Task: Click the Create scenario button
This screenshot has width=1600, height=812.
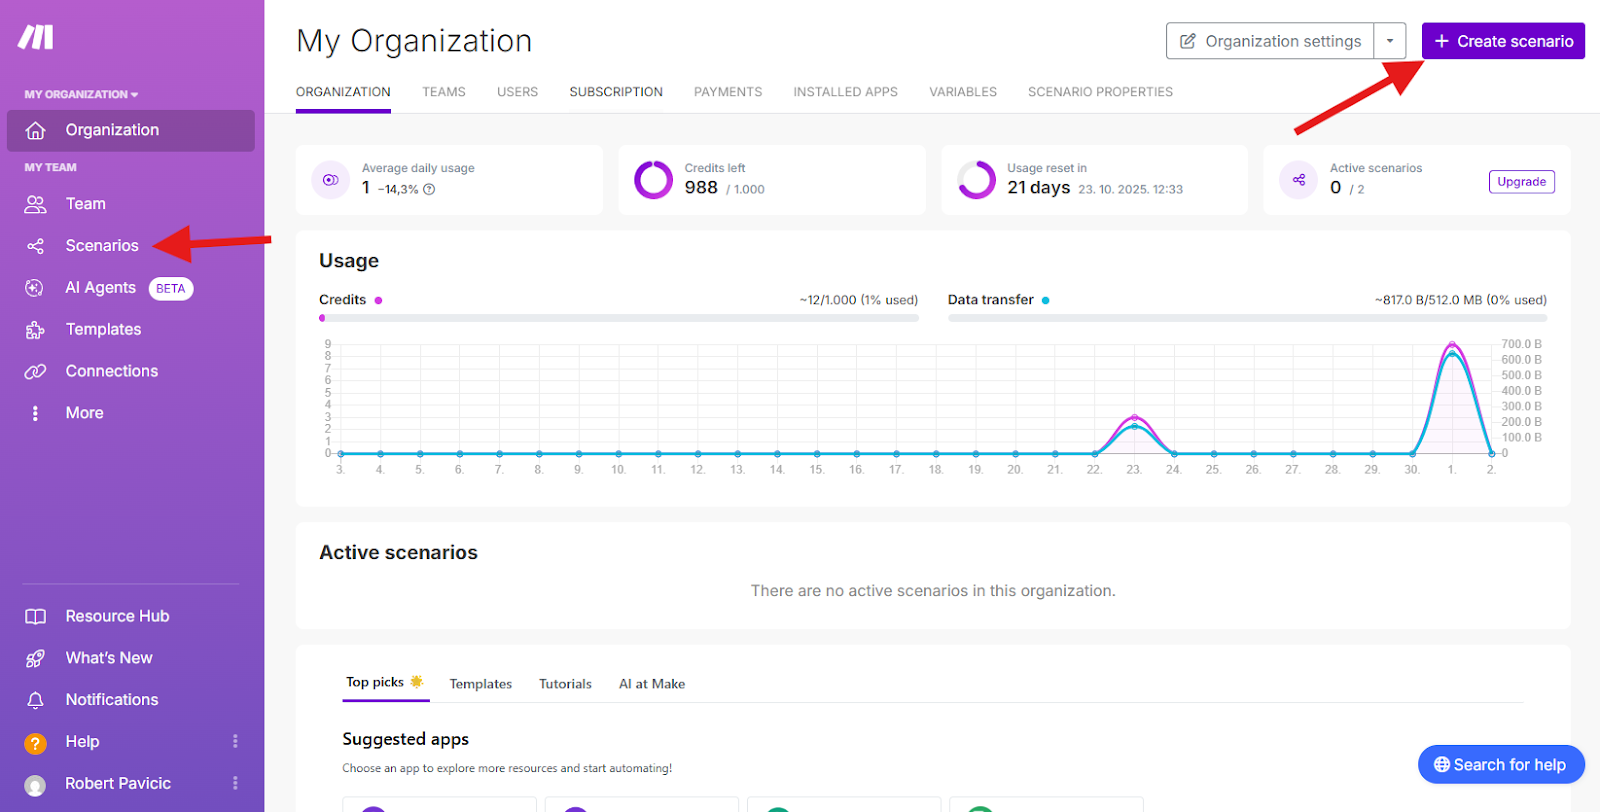Action: coord(1503,41)
